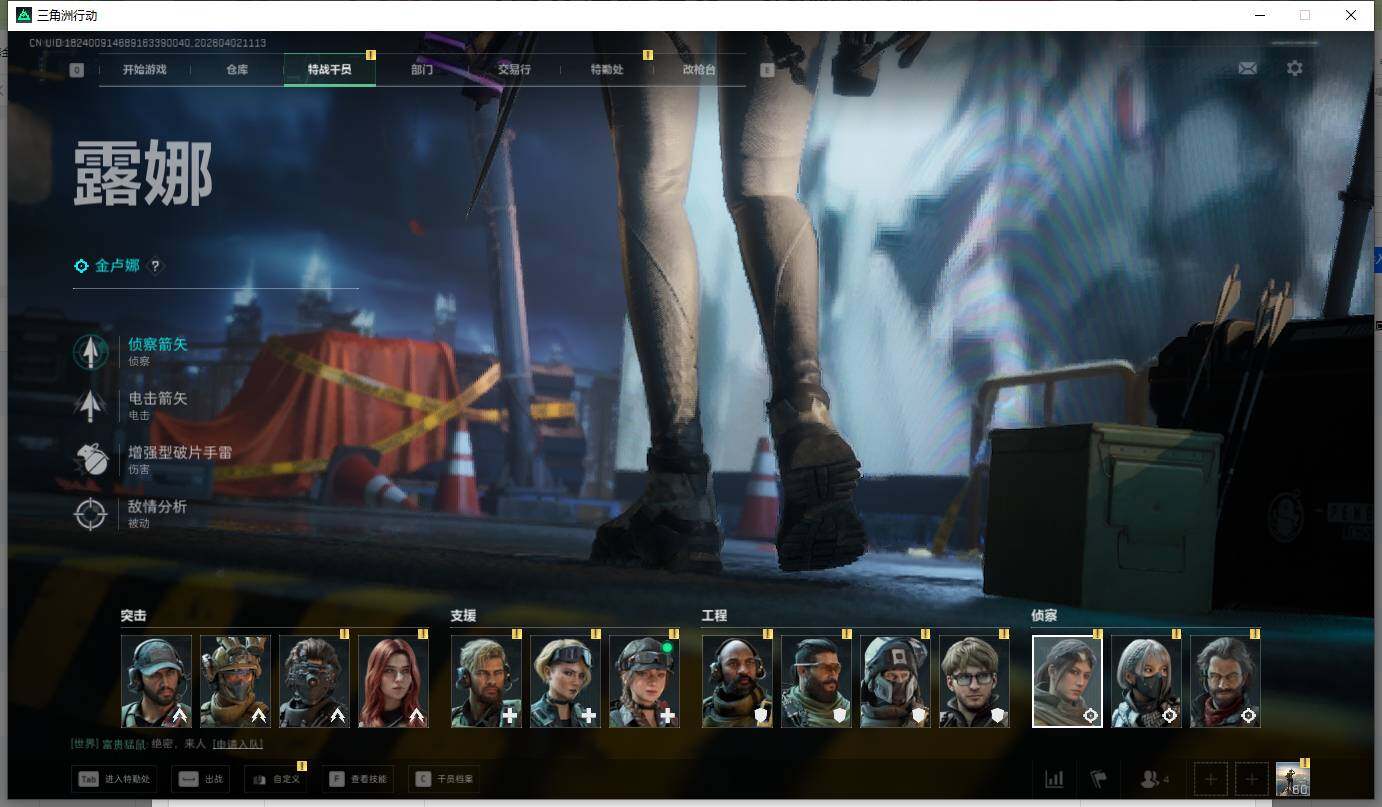Select the assault operator with dark visor
Screen dimensions: 1382x807
point(314,681)
